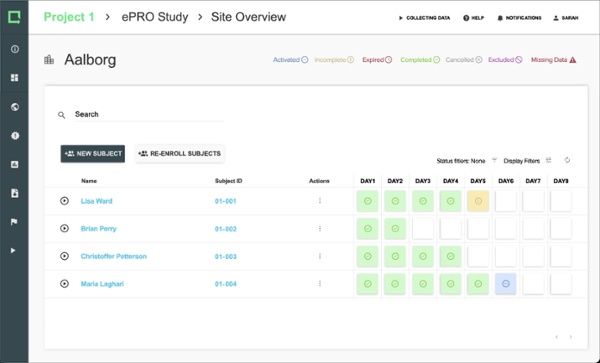Click the Site Overview breadcrumb
The height and width of the screenshot is (363, 600).
pos(248,17)
